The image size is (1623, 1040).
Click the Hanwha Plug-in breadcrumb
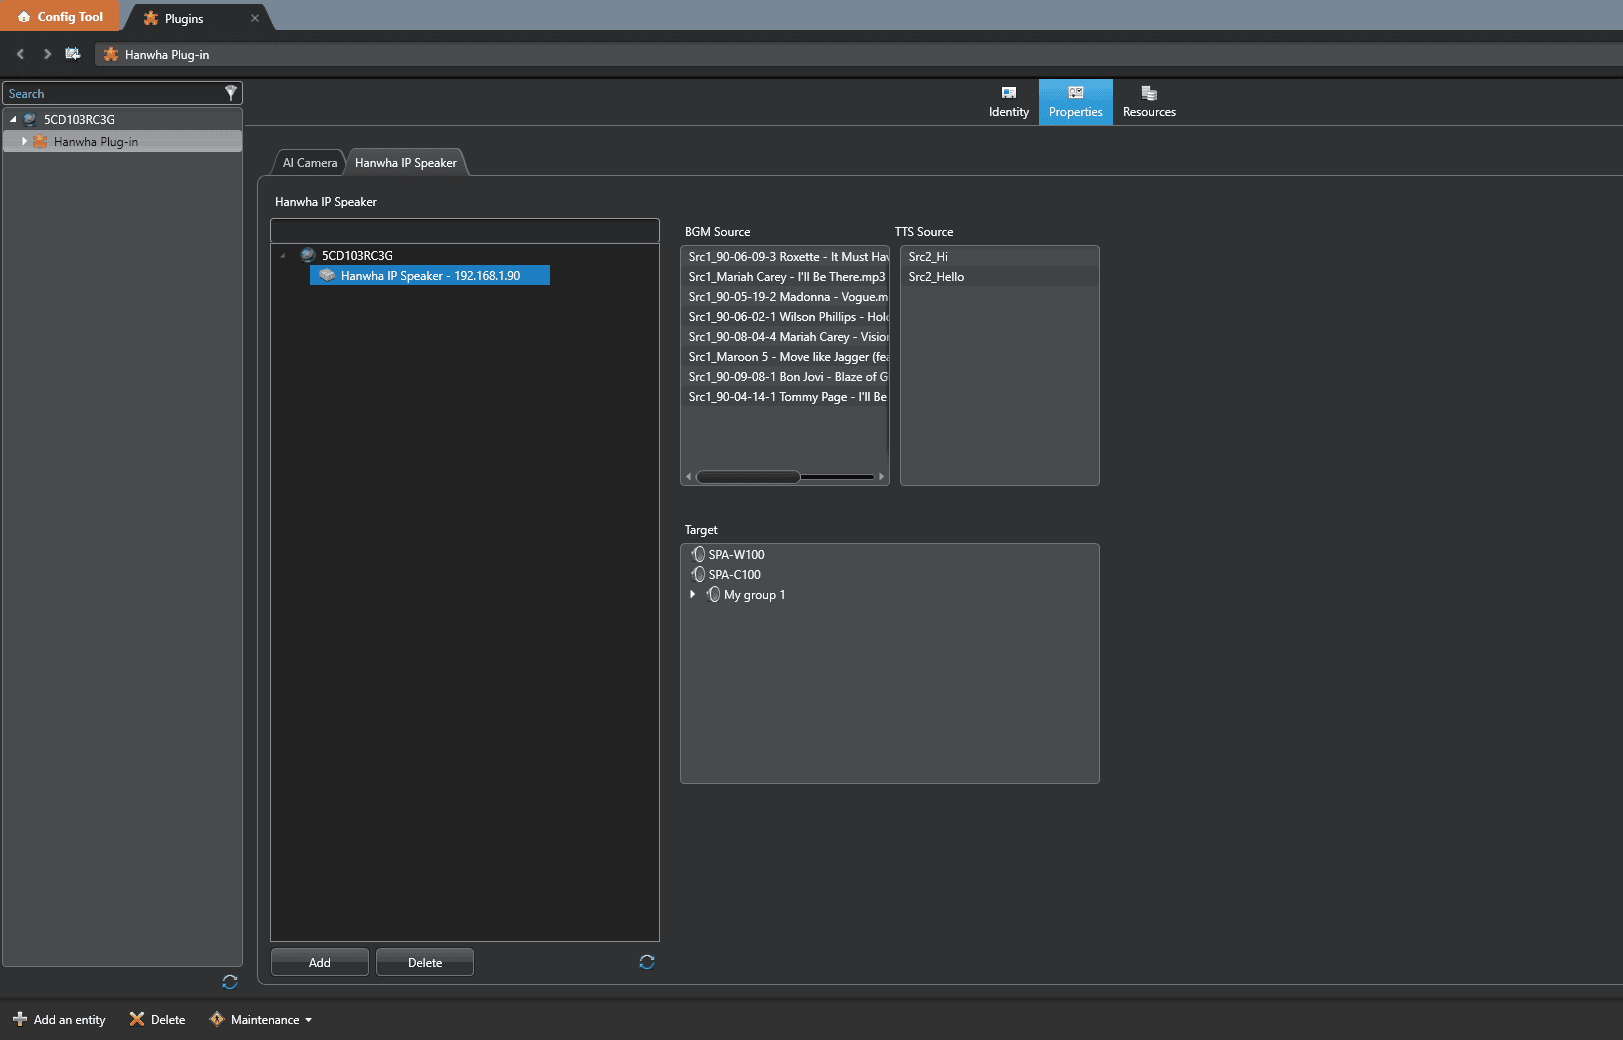(156, 55)
